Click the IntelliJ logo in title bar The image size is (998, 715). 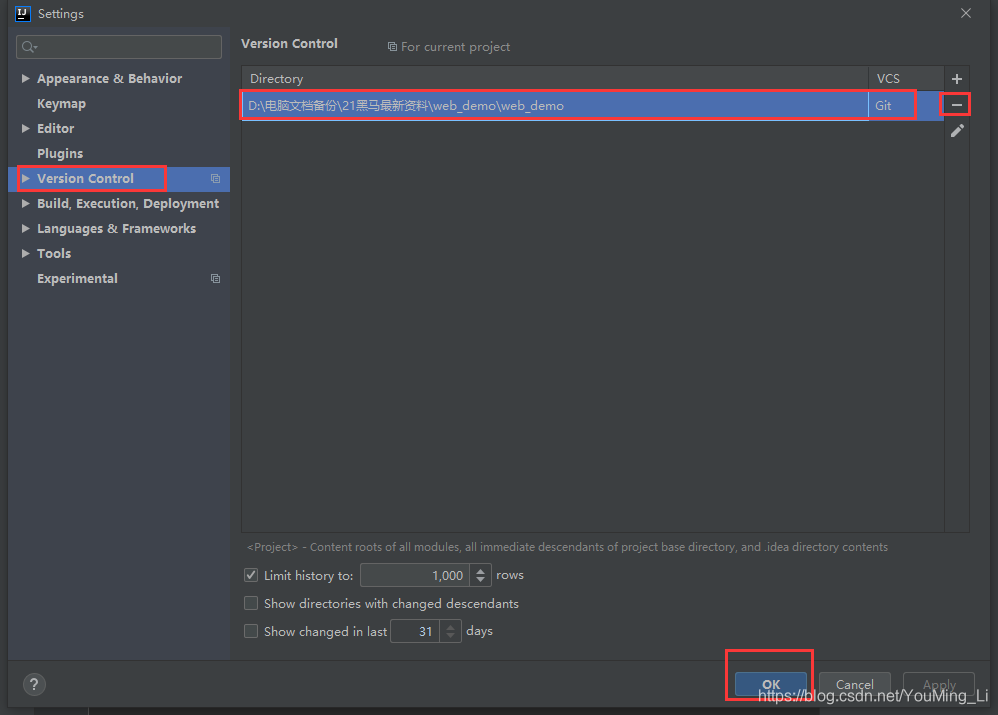point(23,13)
